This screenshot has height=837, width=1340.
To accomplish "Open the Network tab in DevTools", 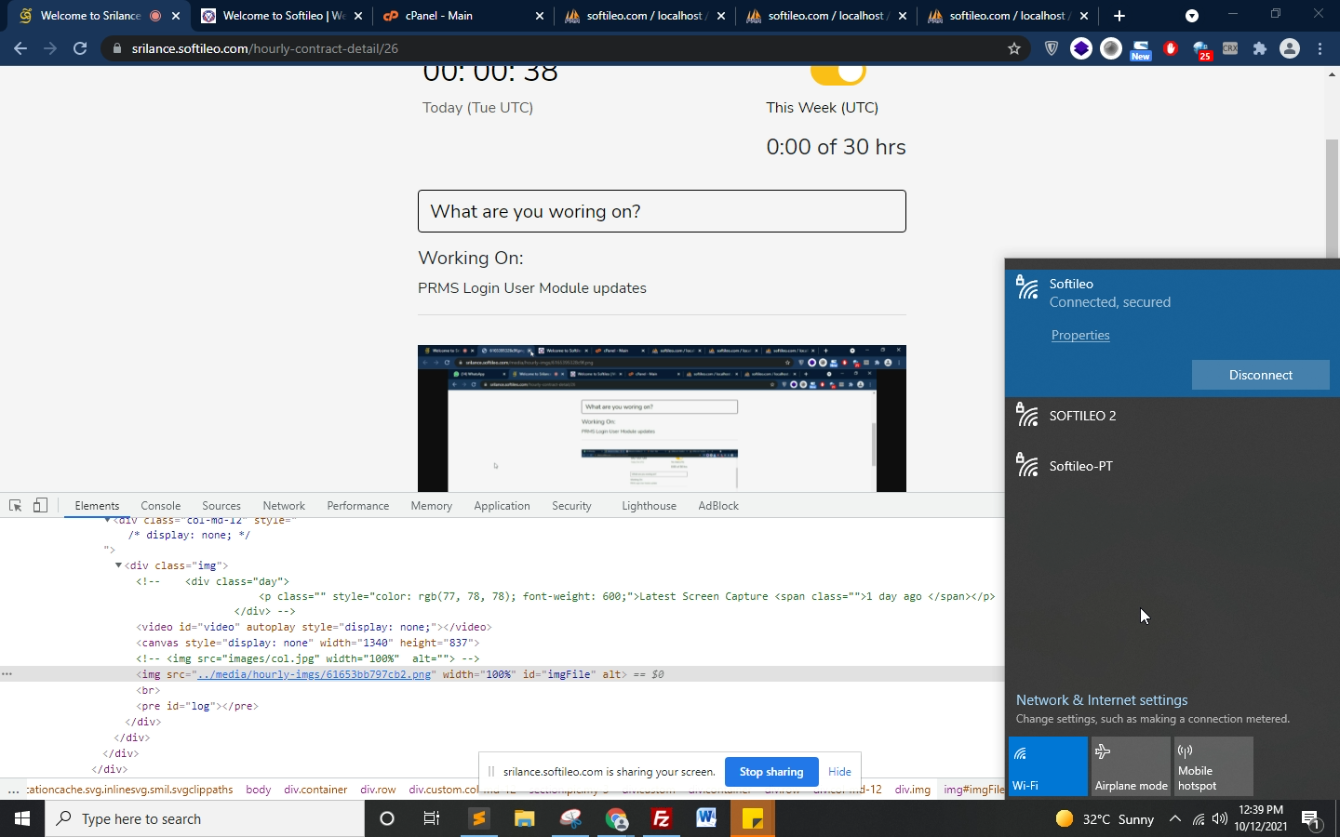I will (x=284, y=506).
